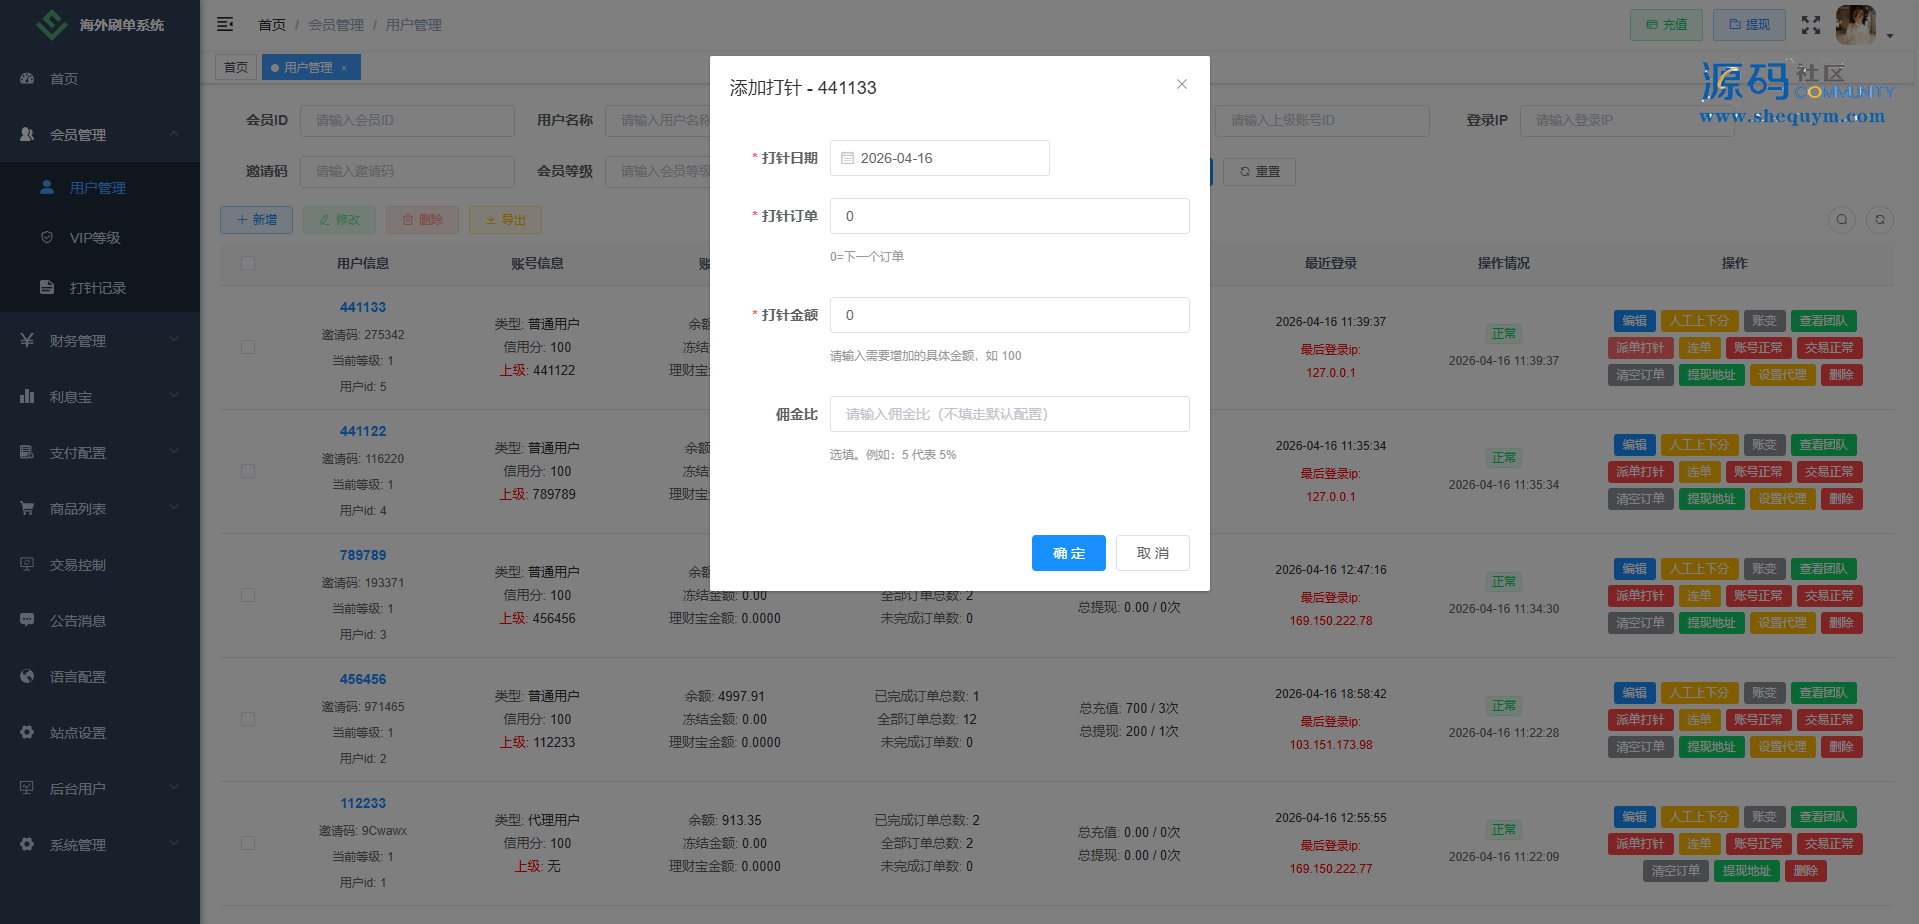Viewport: 1919px width, 924px height.
Task: Open VIP等级 in the sidebar
Action: pyautogui.click(x=94, y=238)
